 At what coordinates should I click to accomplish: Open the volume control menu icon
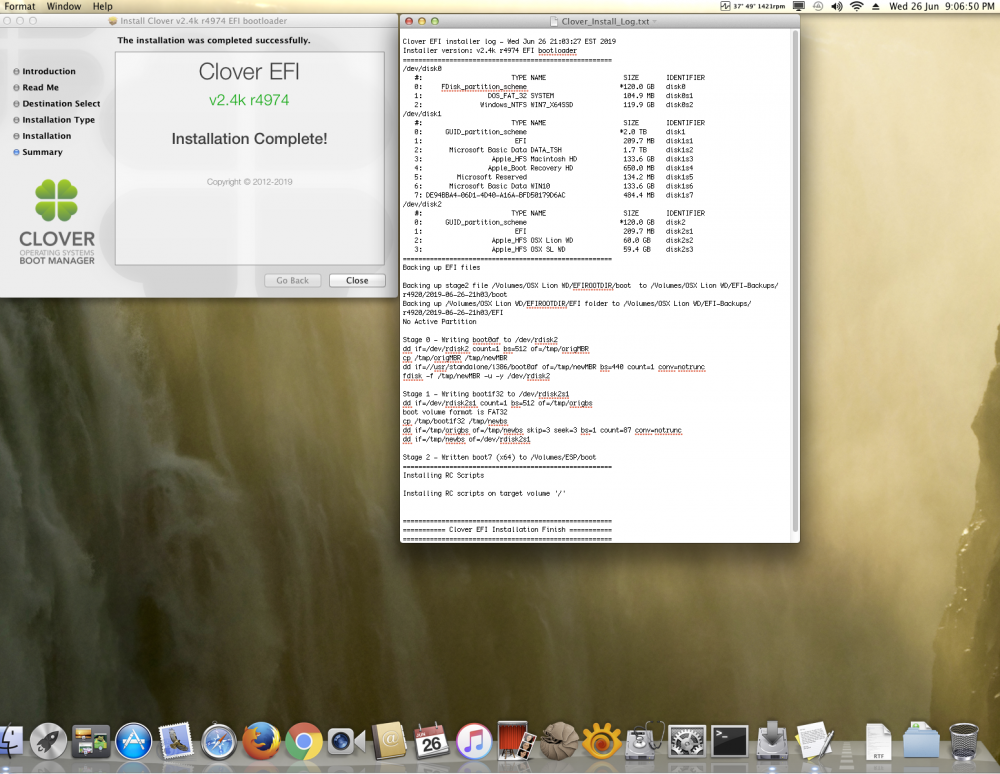click(837, 6)
